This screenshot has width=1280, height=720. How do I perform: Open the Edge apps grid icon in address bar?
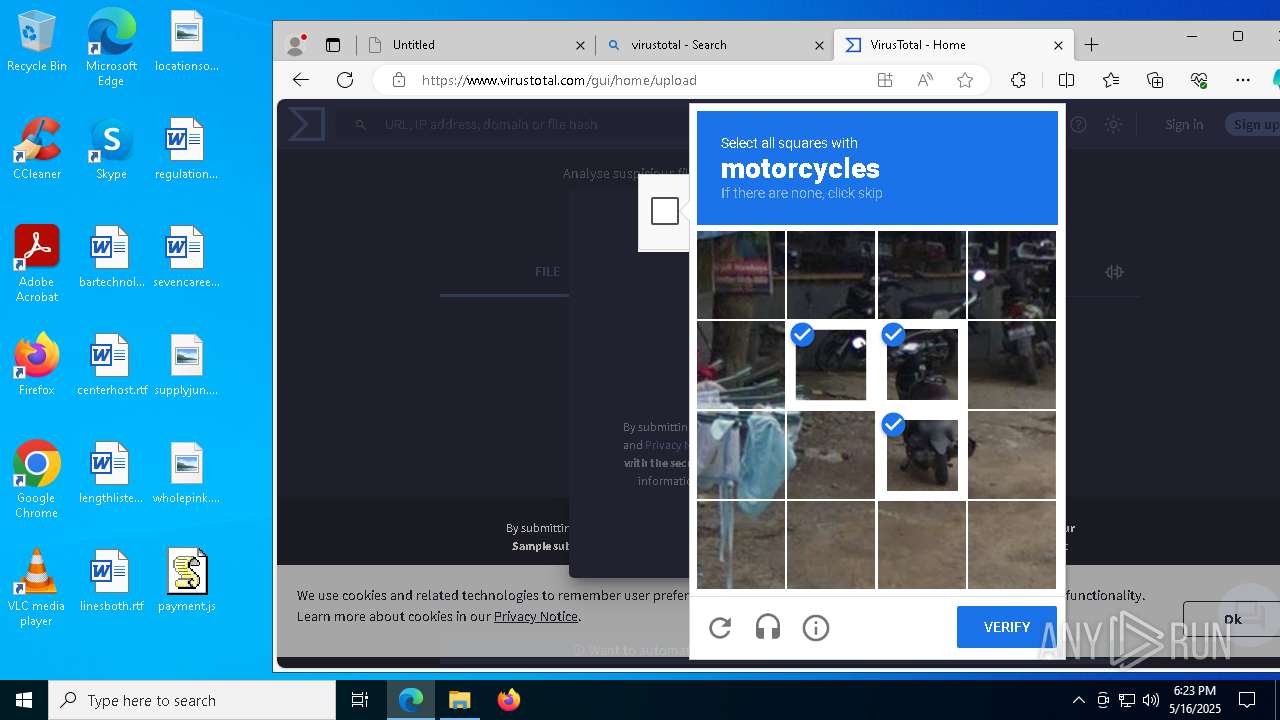click(x=885, y=80)
